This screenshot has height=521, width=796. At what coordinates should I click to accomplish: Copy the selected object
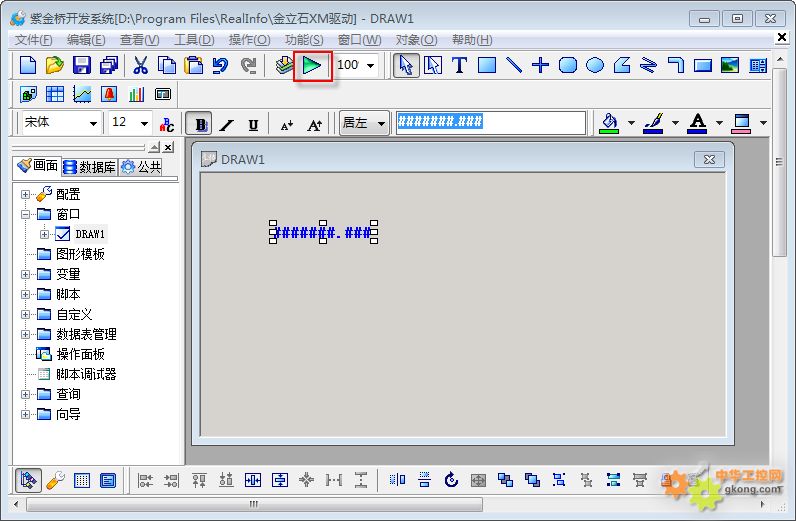click(167, 66)
